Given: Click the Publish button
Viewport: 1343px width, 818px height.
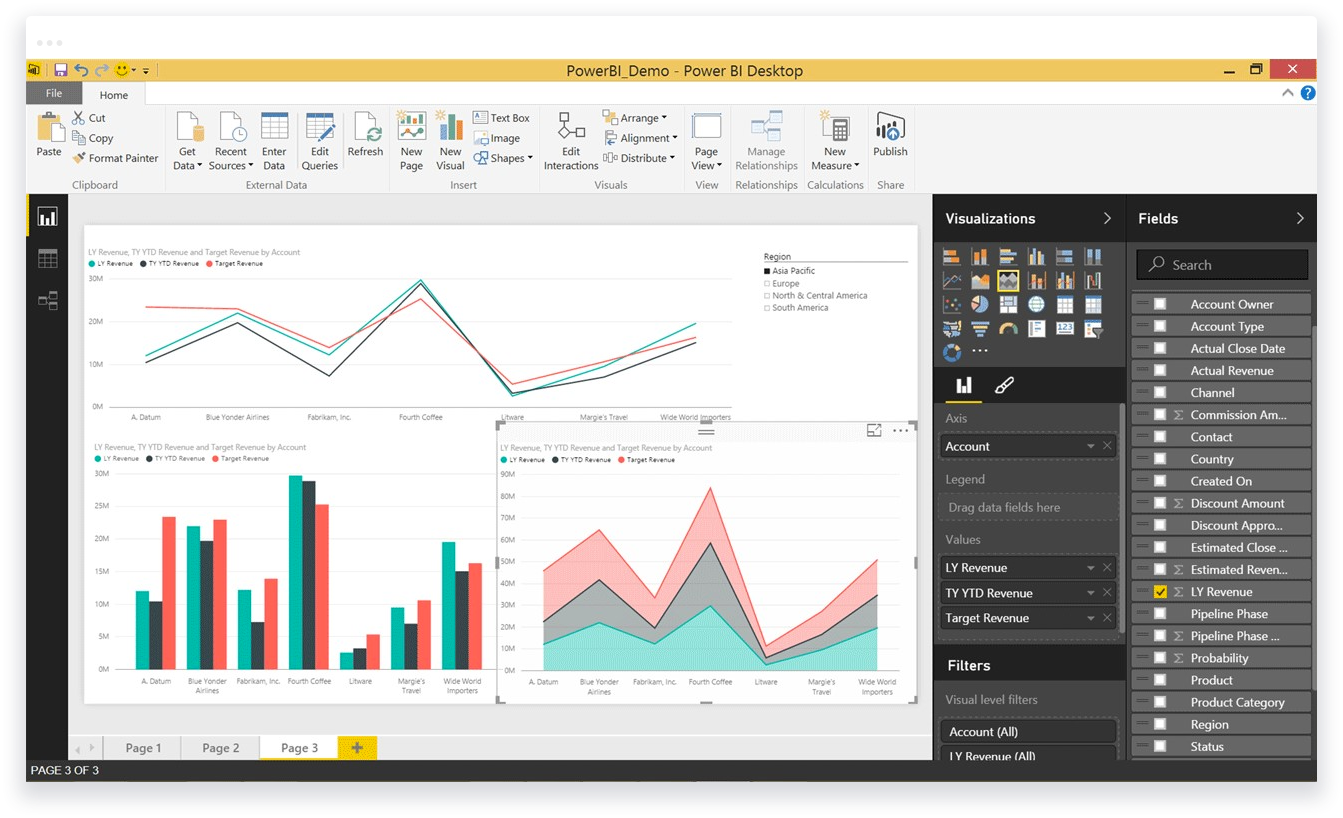Looking at the screenshot, I should click(890, 136).
